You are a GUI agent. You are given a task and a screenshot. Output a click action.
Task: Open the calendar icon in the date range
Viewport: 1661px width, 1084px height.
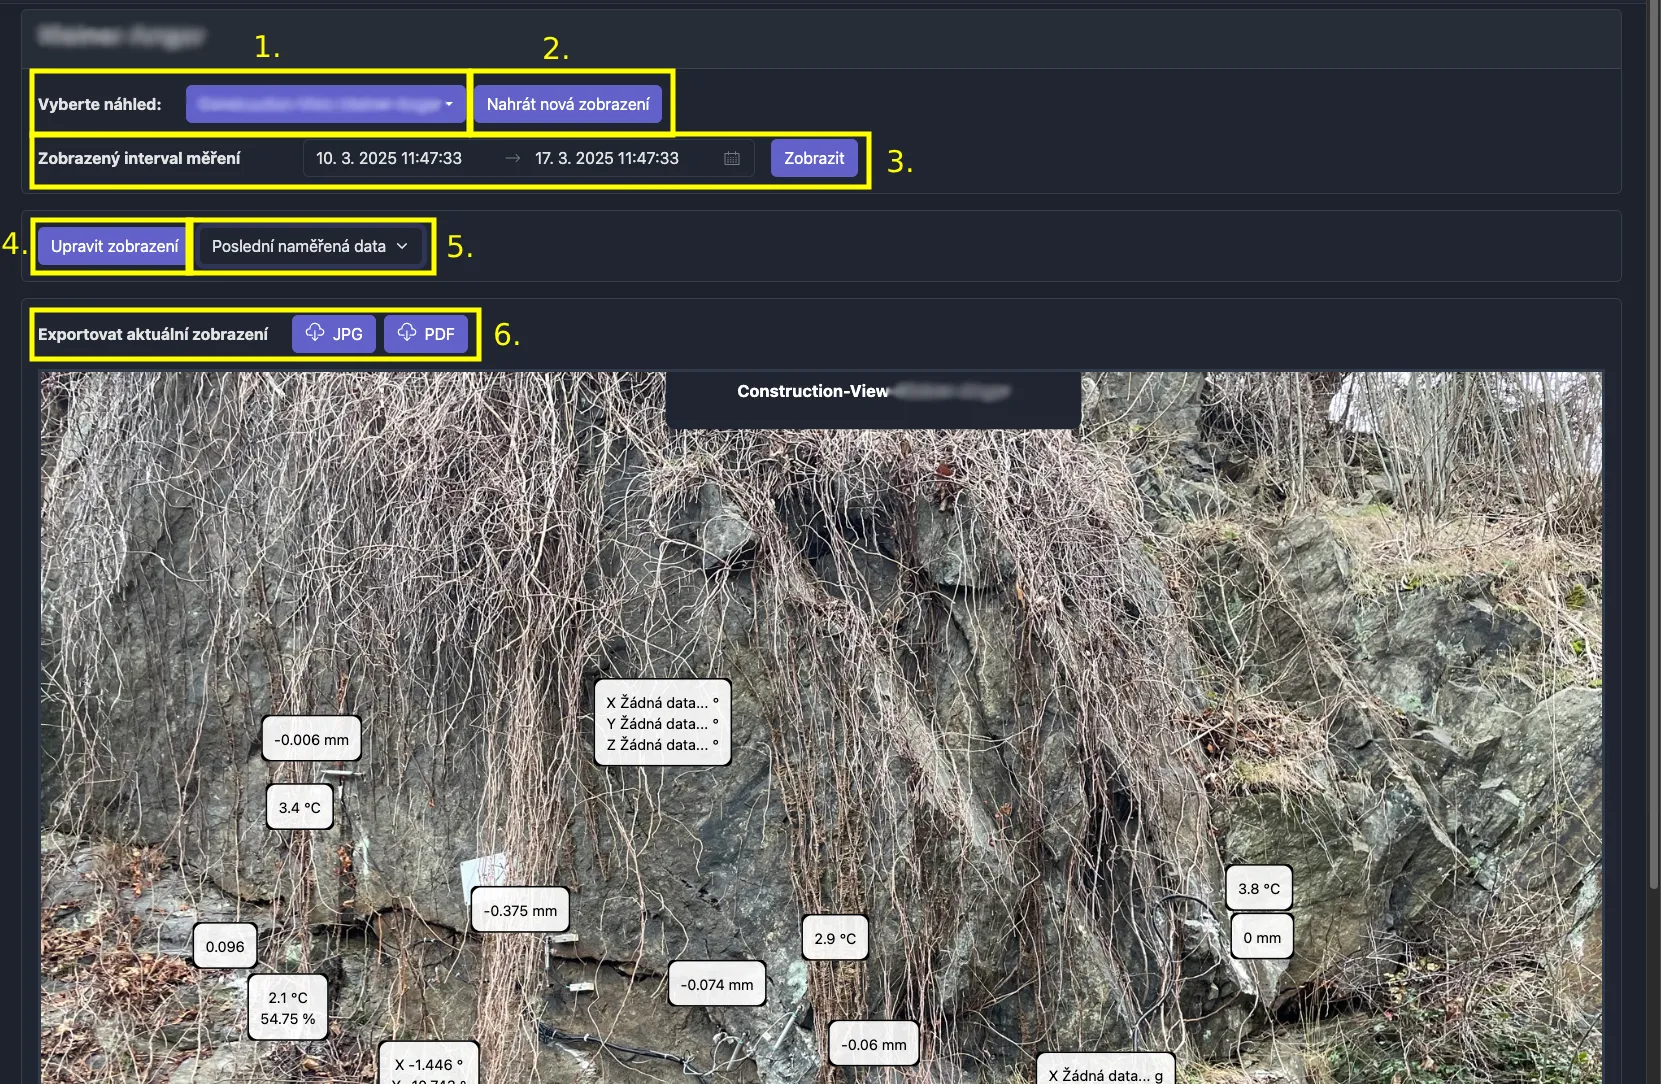click(x=732, y=158)
